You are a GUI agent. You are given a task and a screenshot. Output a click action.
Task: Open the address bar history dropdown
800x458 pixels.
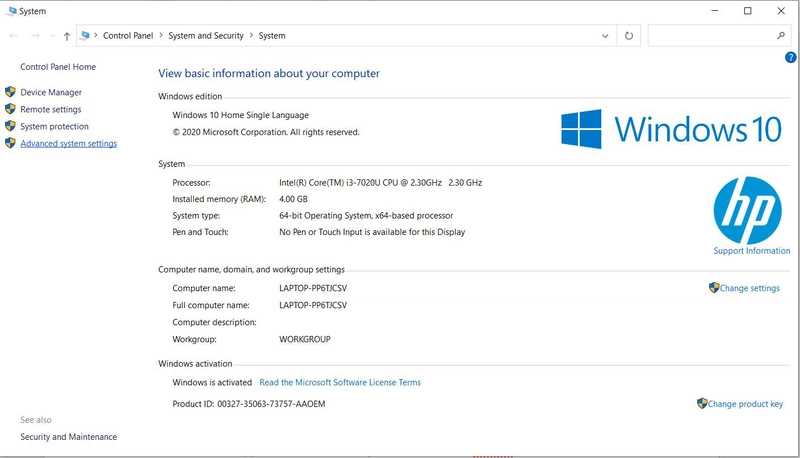point(605,36)
